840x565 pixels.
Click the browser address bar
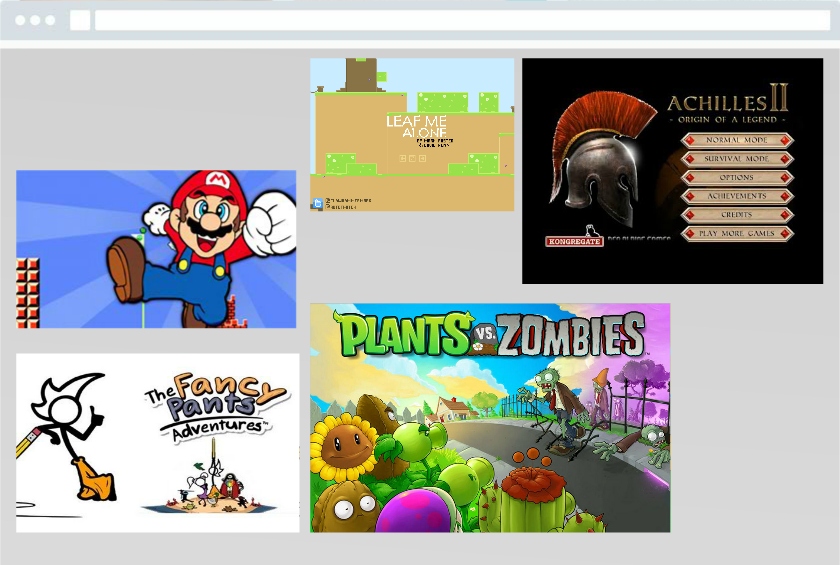(x=462, y=20)
